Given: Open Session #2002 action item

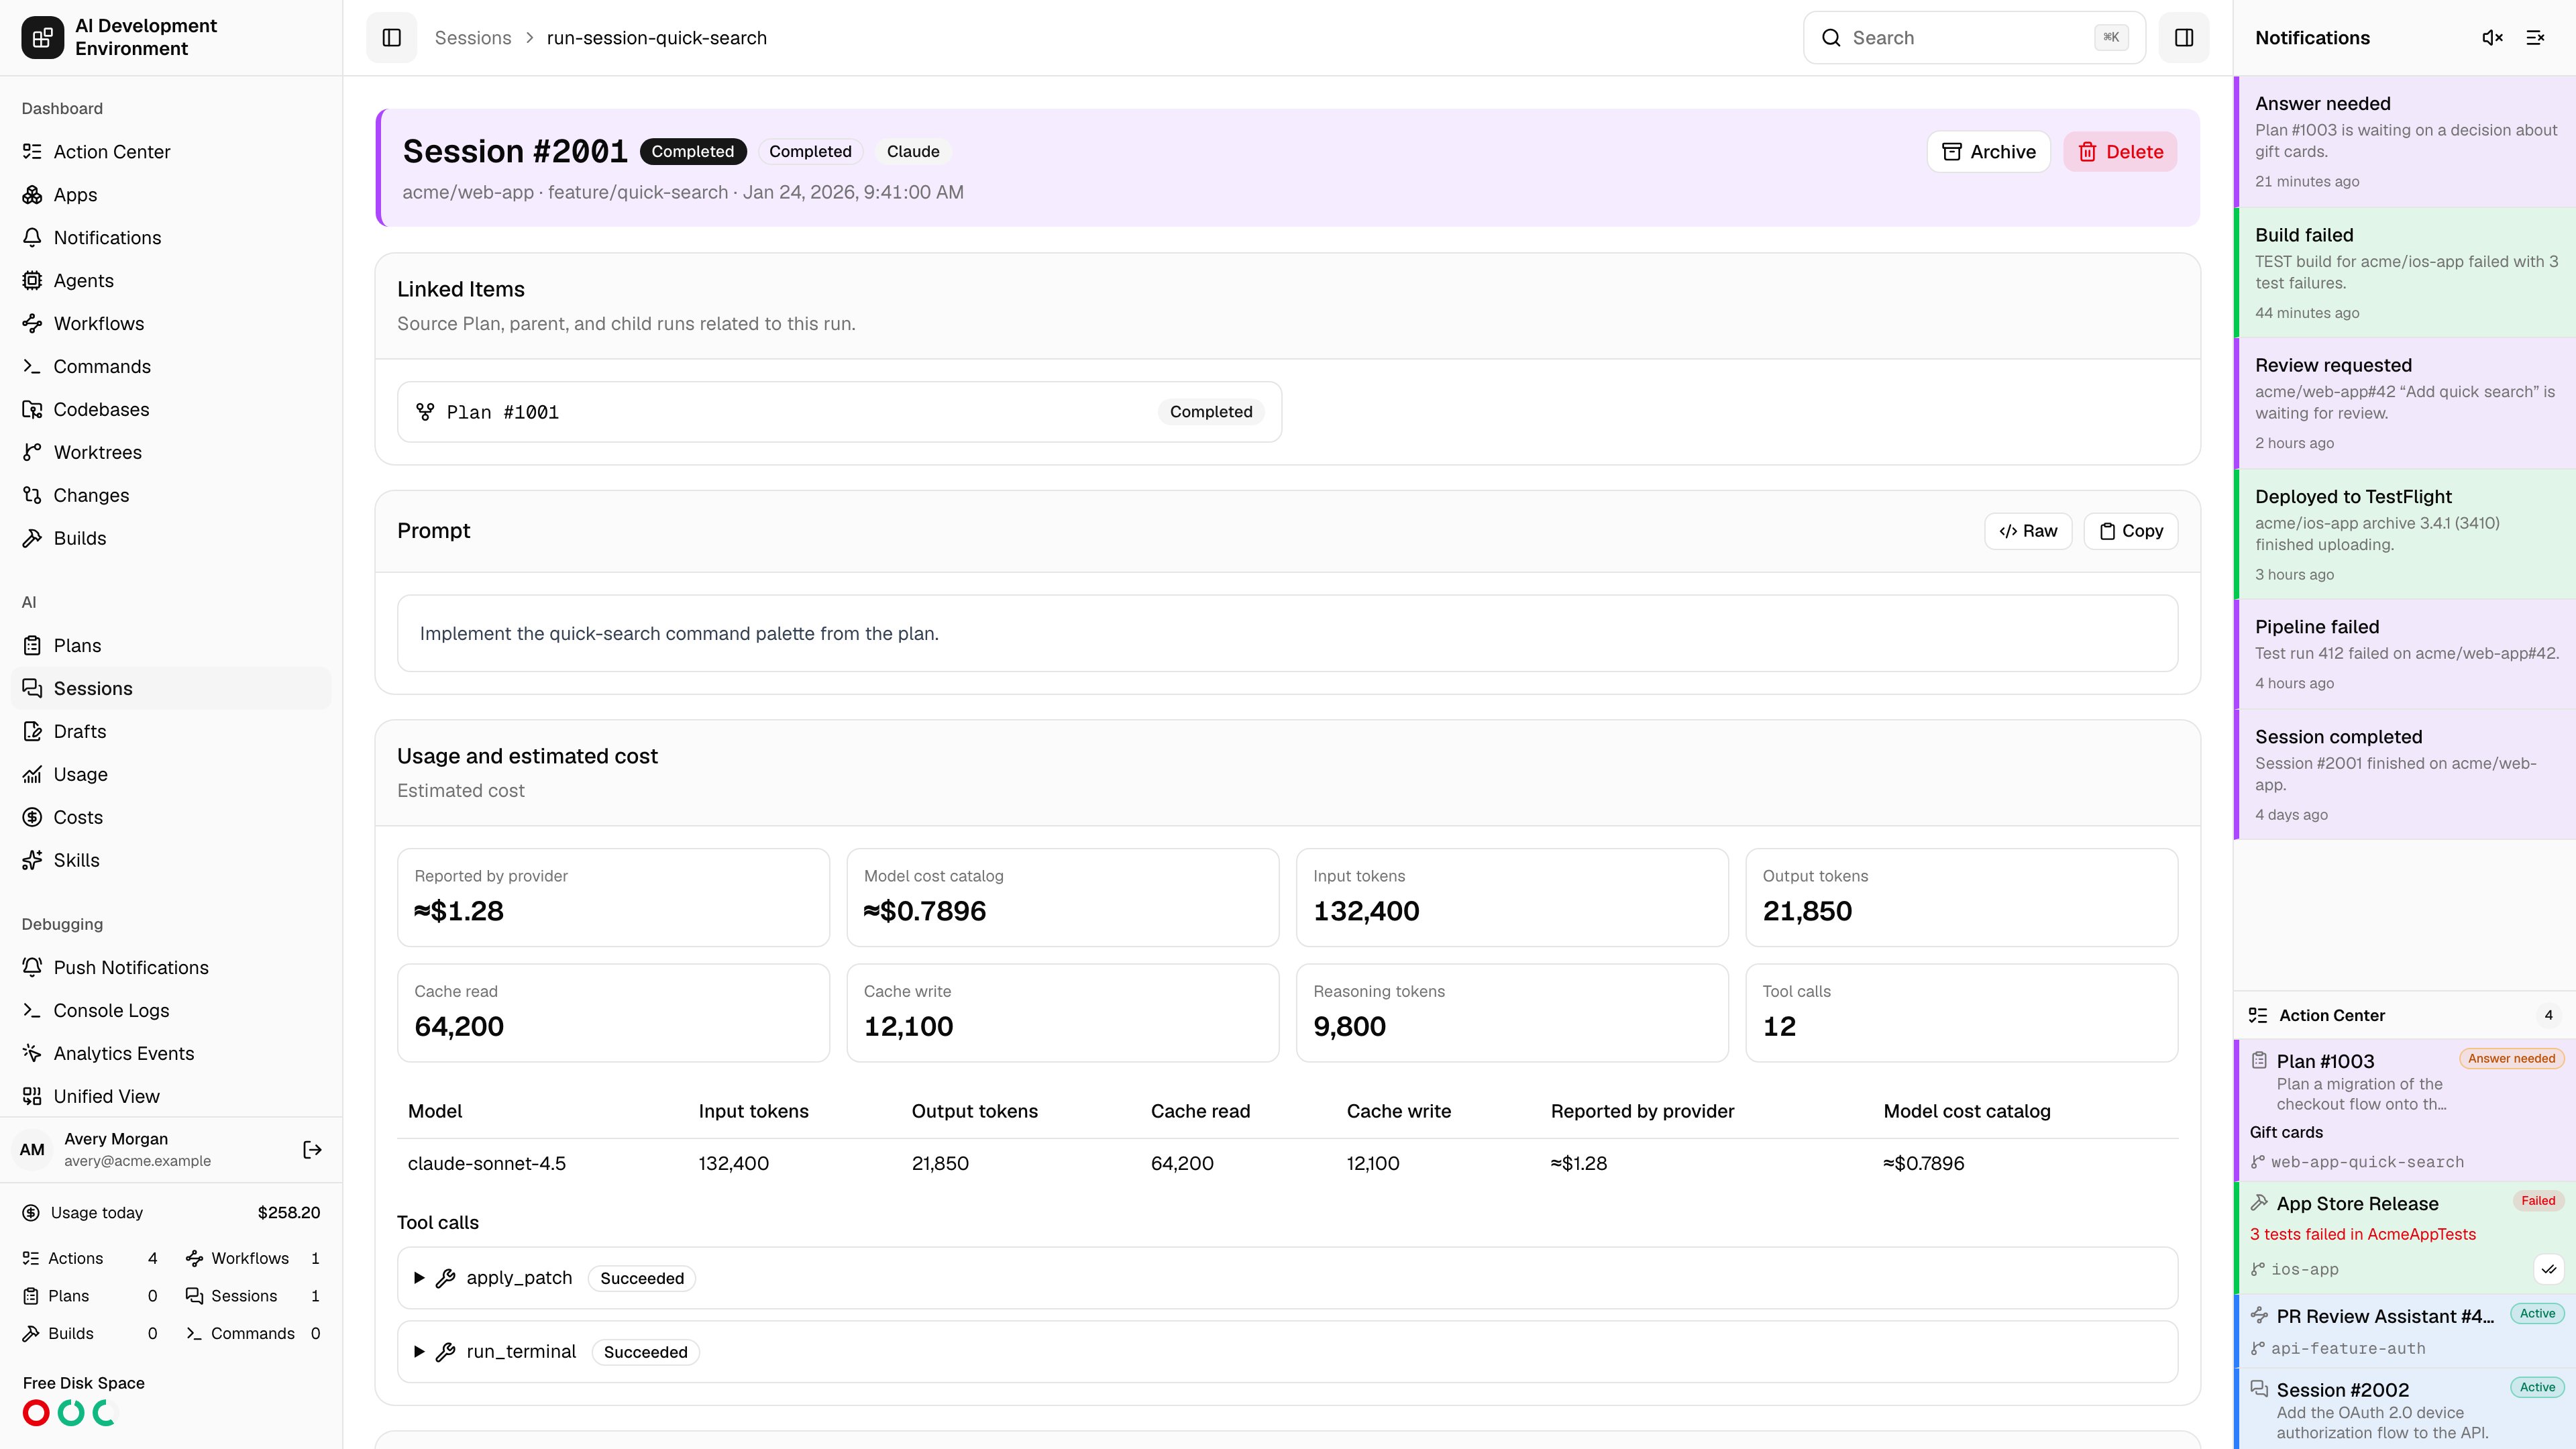Looking at the screenshot, I should click(2405, 1409).
